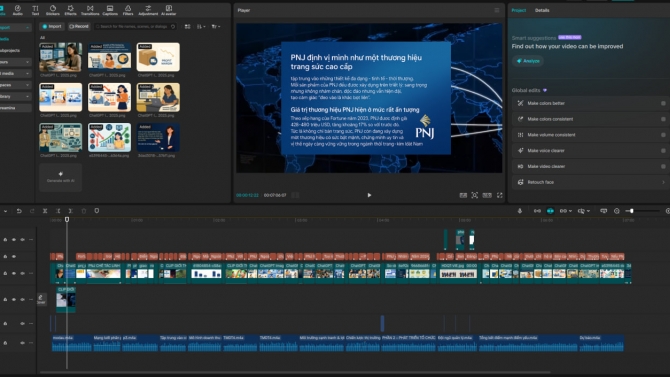Toggle Make colors consistent

click(x=663, y=119)
